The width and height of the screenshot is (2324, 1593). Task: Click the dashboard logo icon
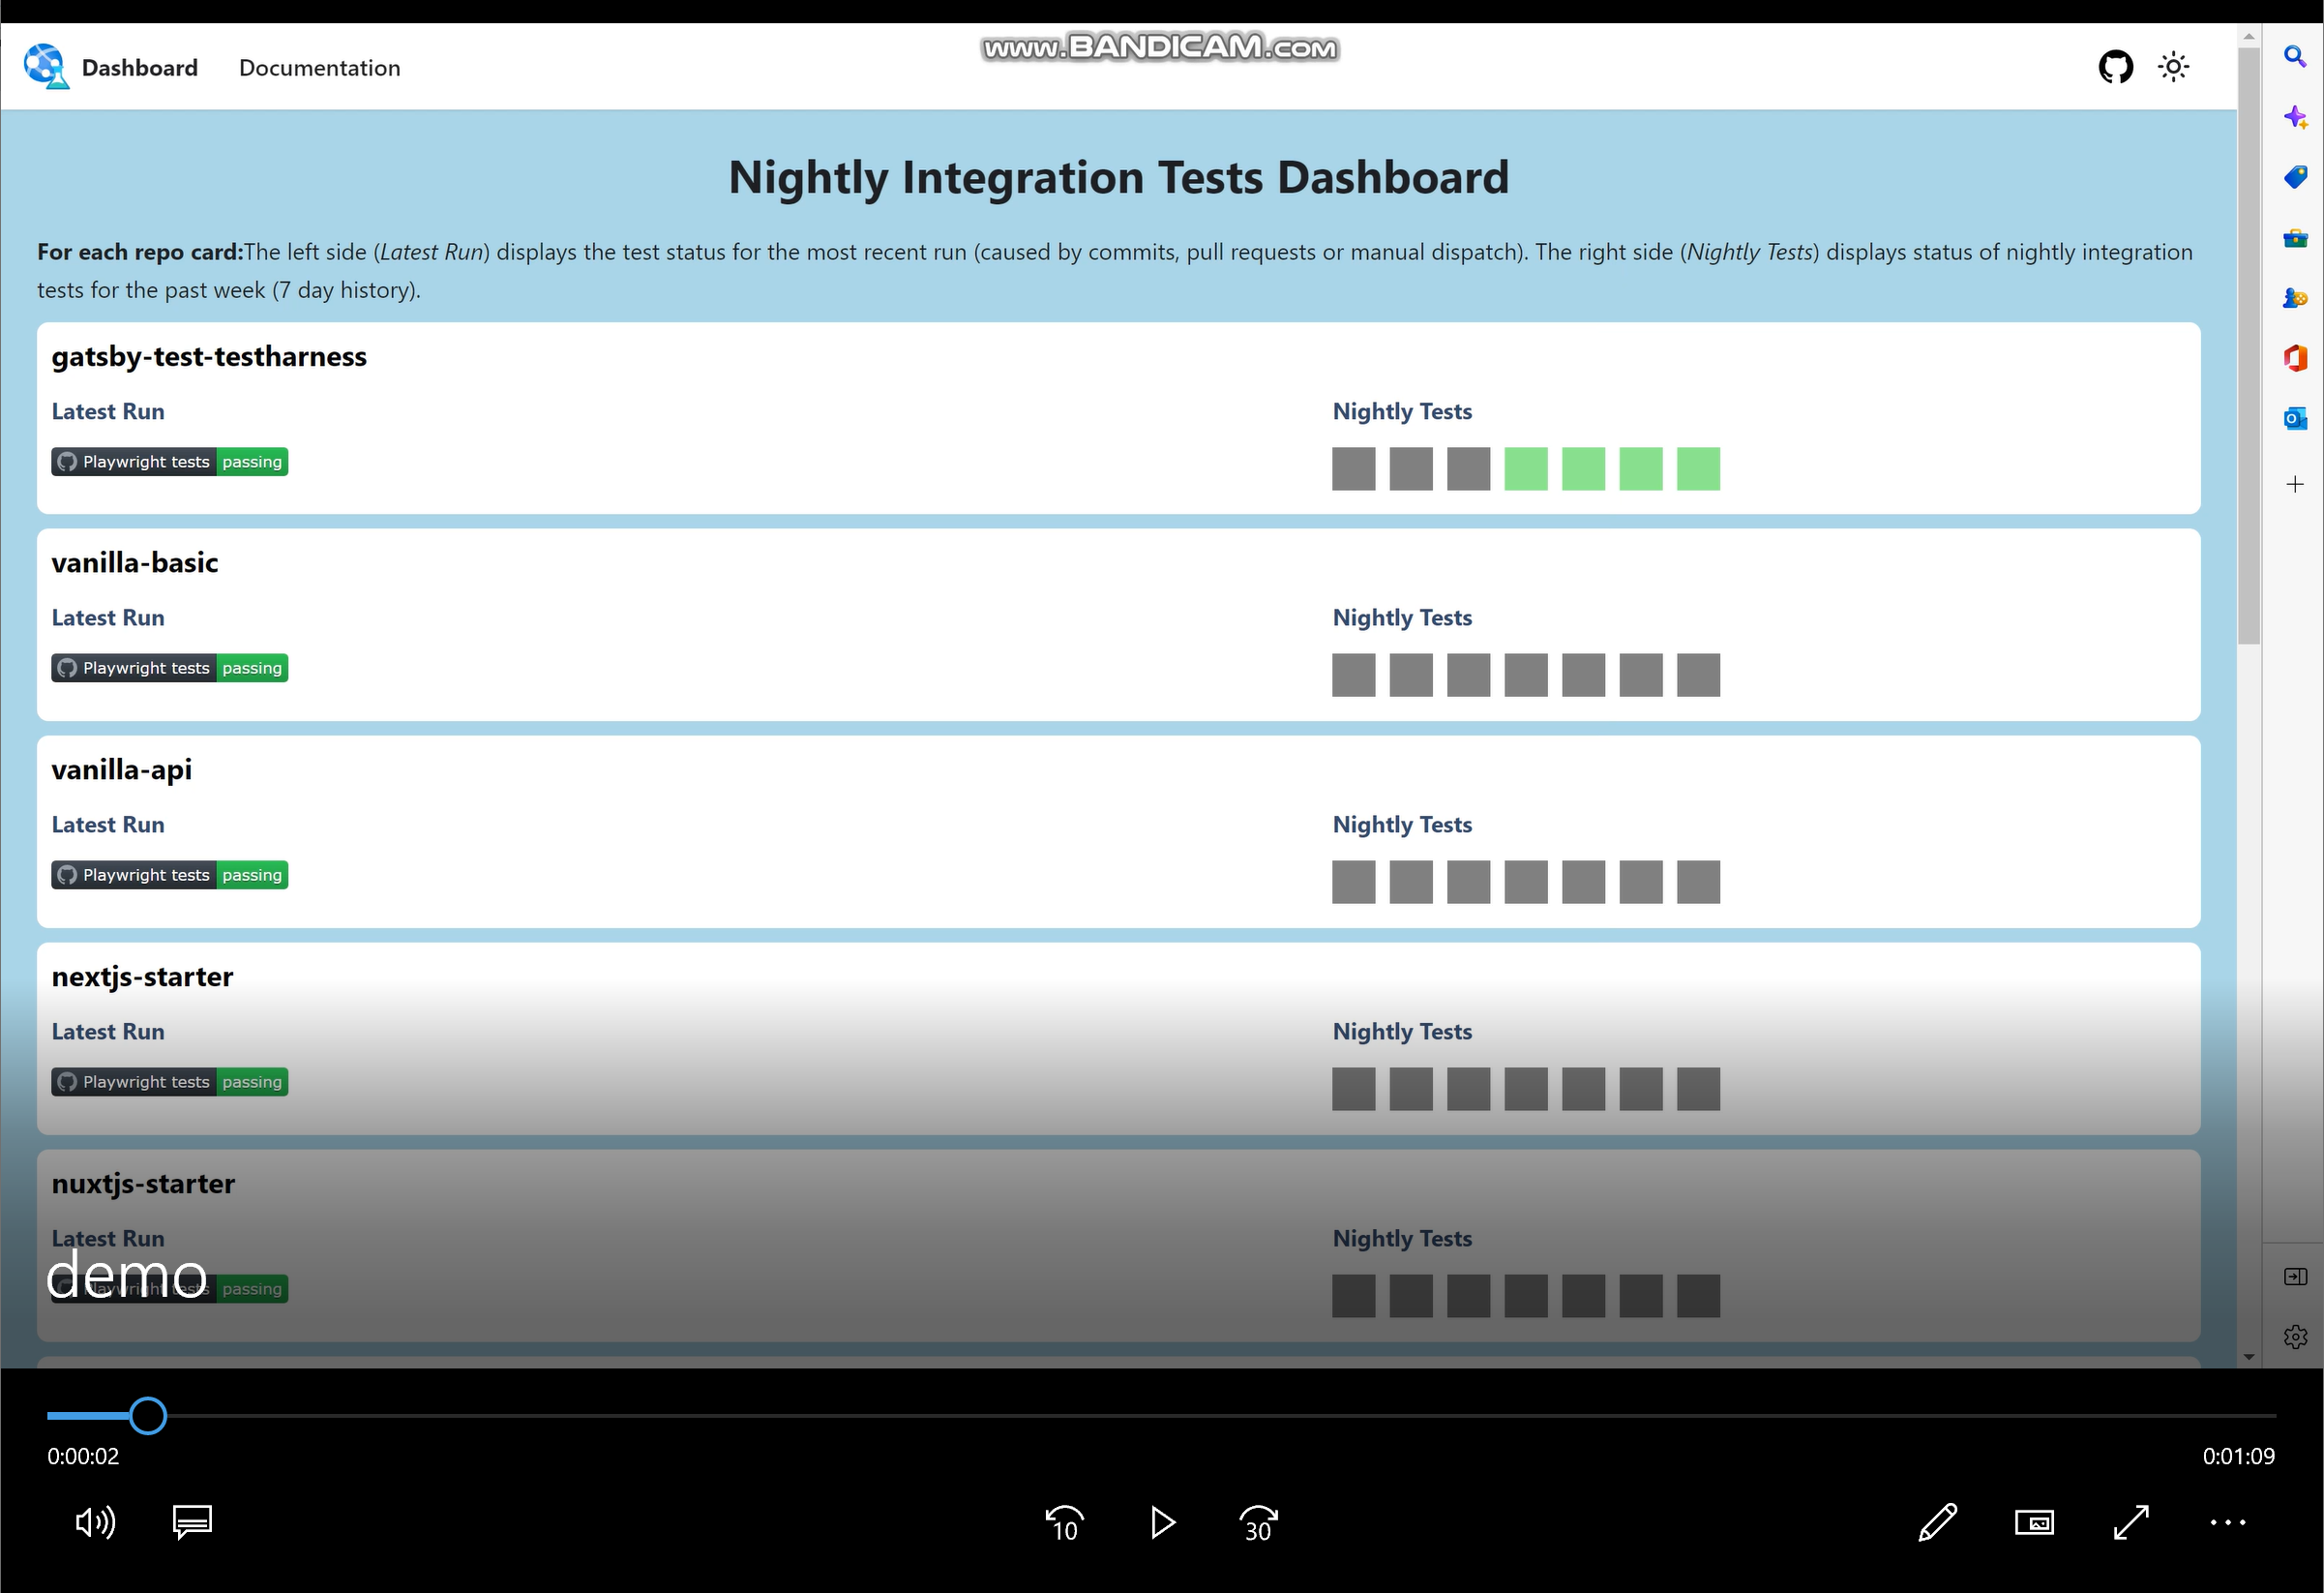pyautogui.click(x=46, y=66)
